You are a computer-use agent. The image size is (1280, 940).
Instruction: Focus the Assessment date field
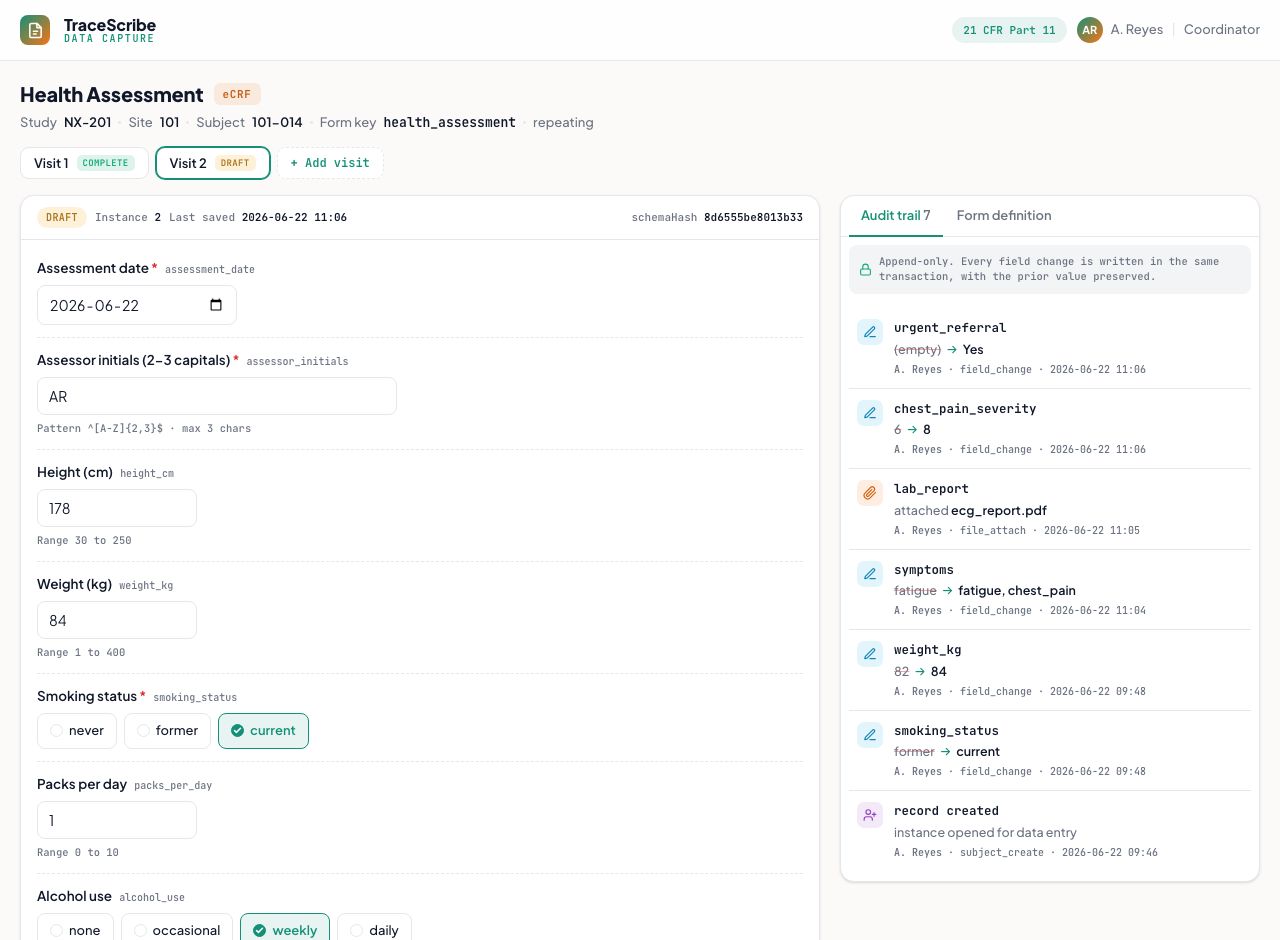[137, 305]
